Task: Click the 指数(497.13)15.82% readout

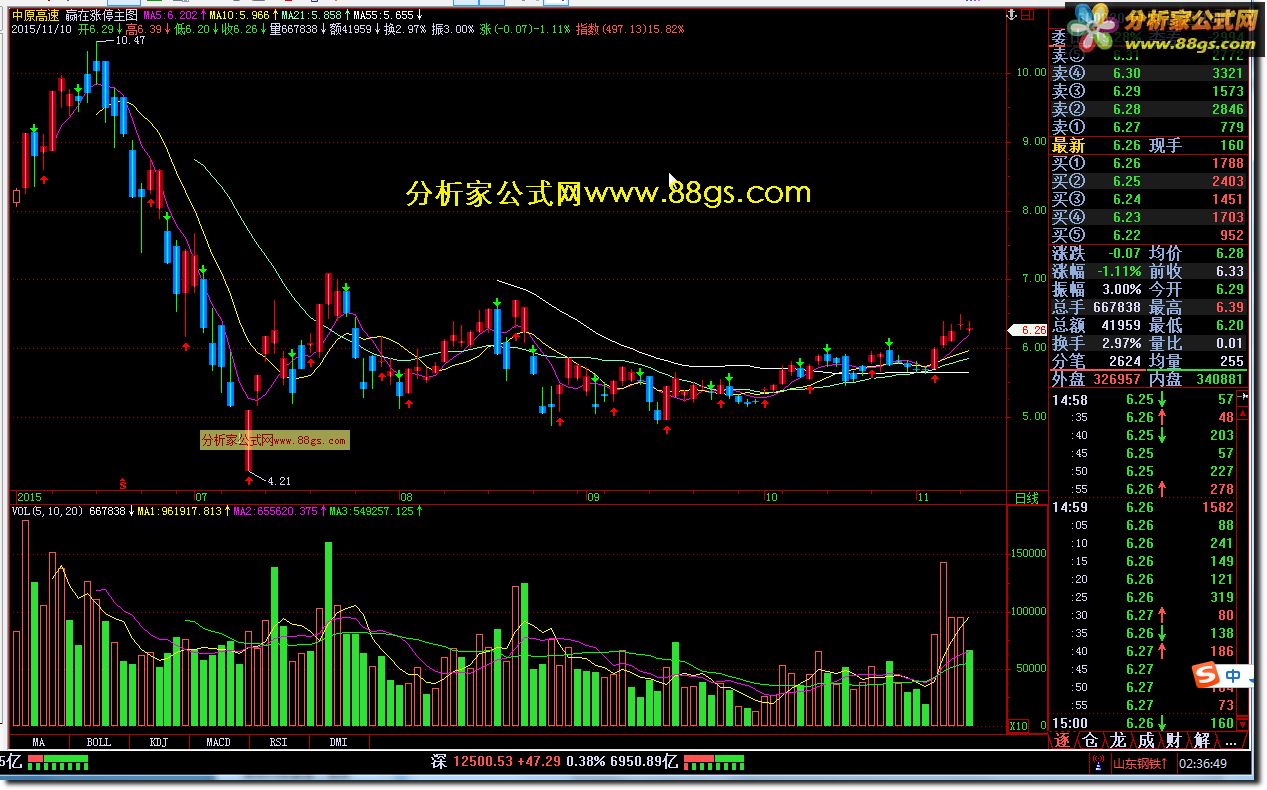Action: 631,29
